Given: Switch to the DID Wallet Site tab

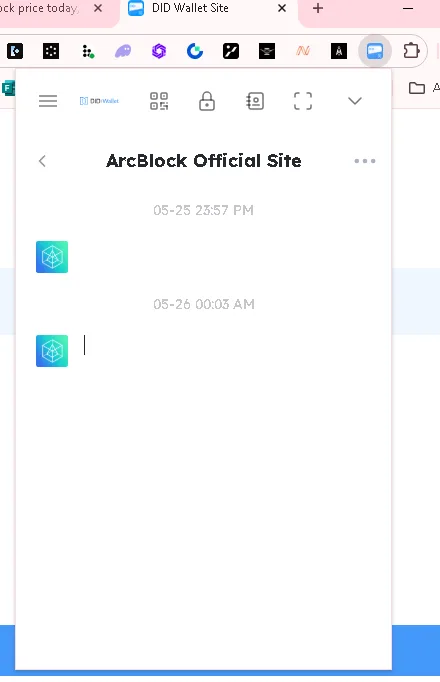Looking at the screenshot, I should click(x=190, y=8).
